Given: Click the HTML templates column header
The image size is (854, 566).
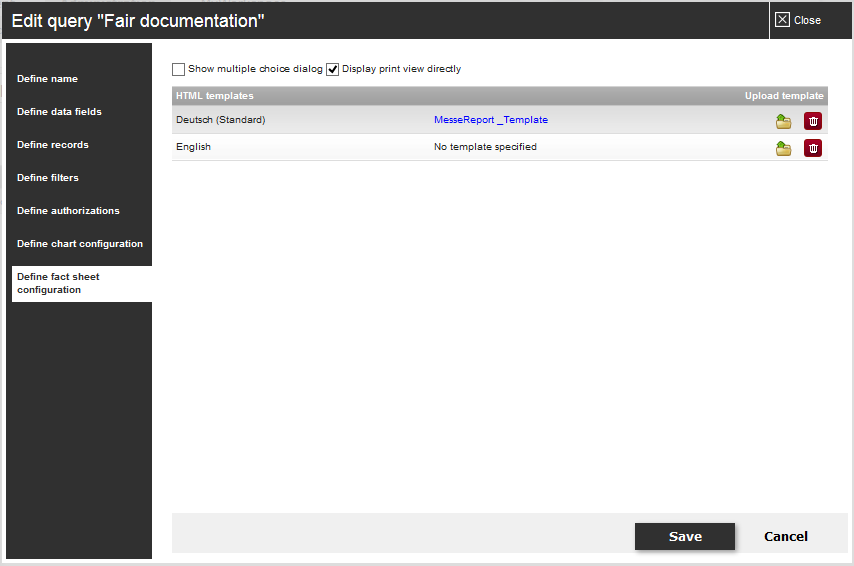Looking at the screenshot, I should click(x=215, y=96).
